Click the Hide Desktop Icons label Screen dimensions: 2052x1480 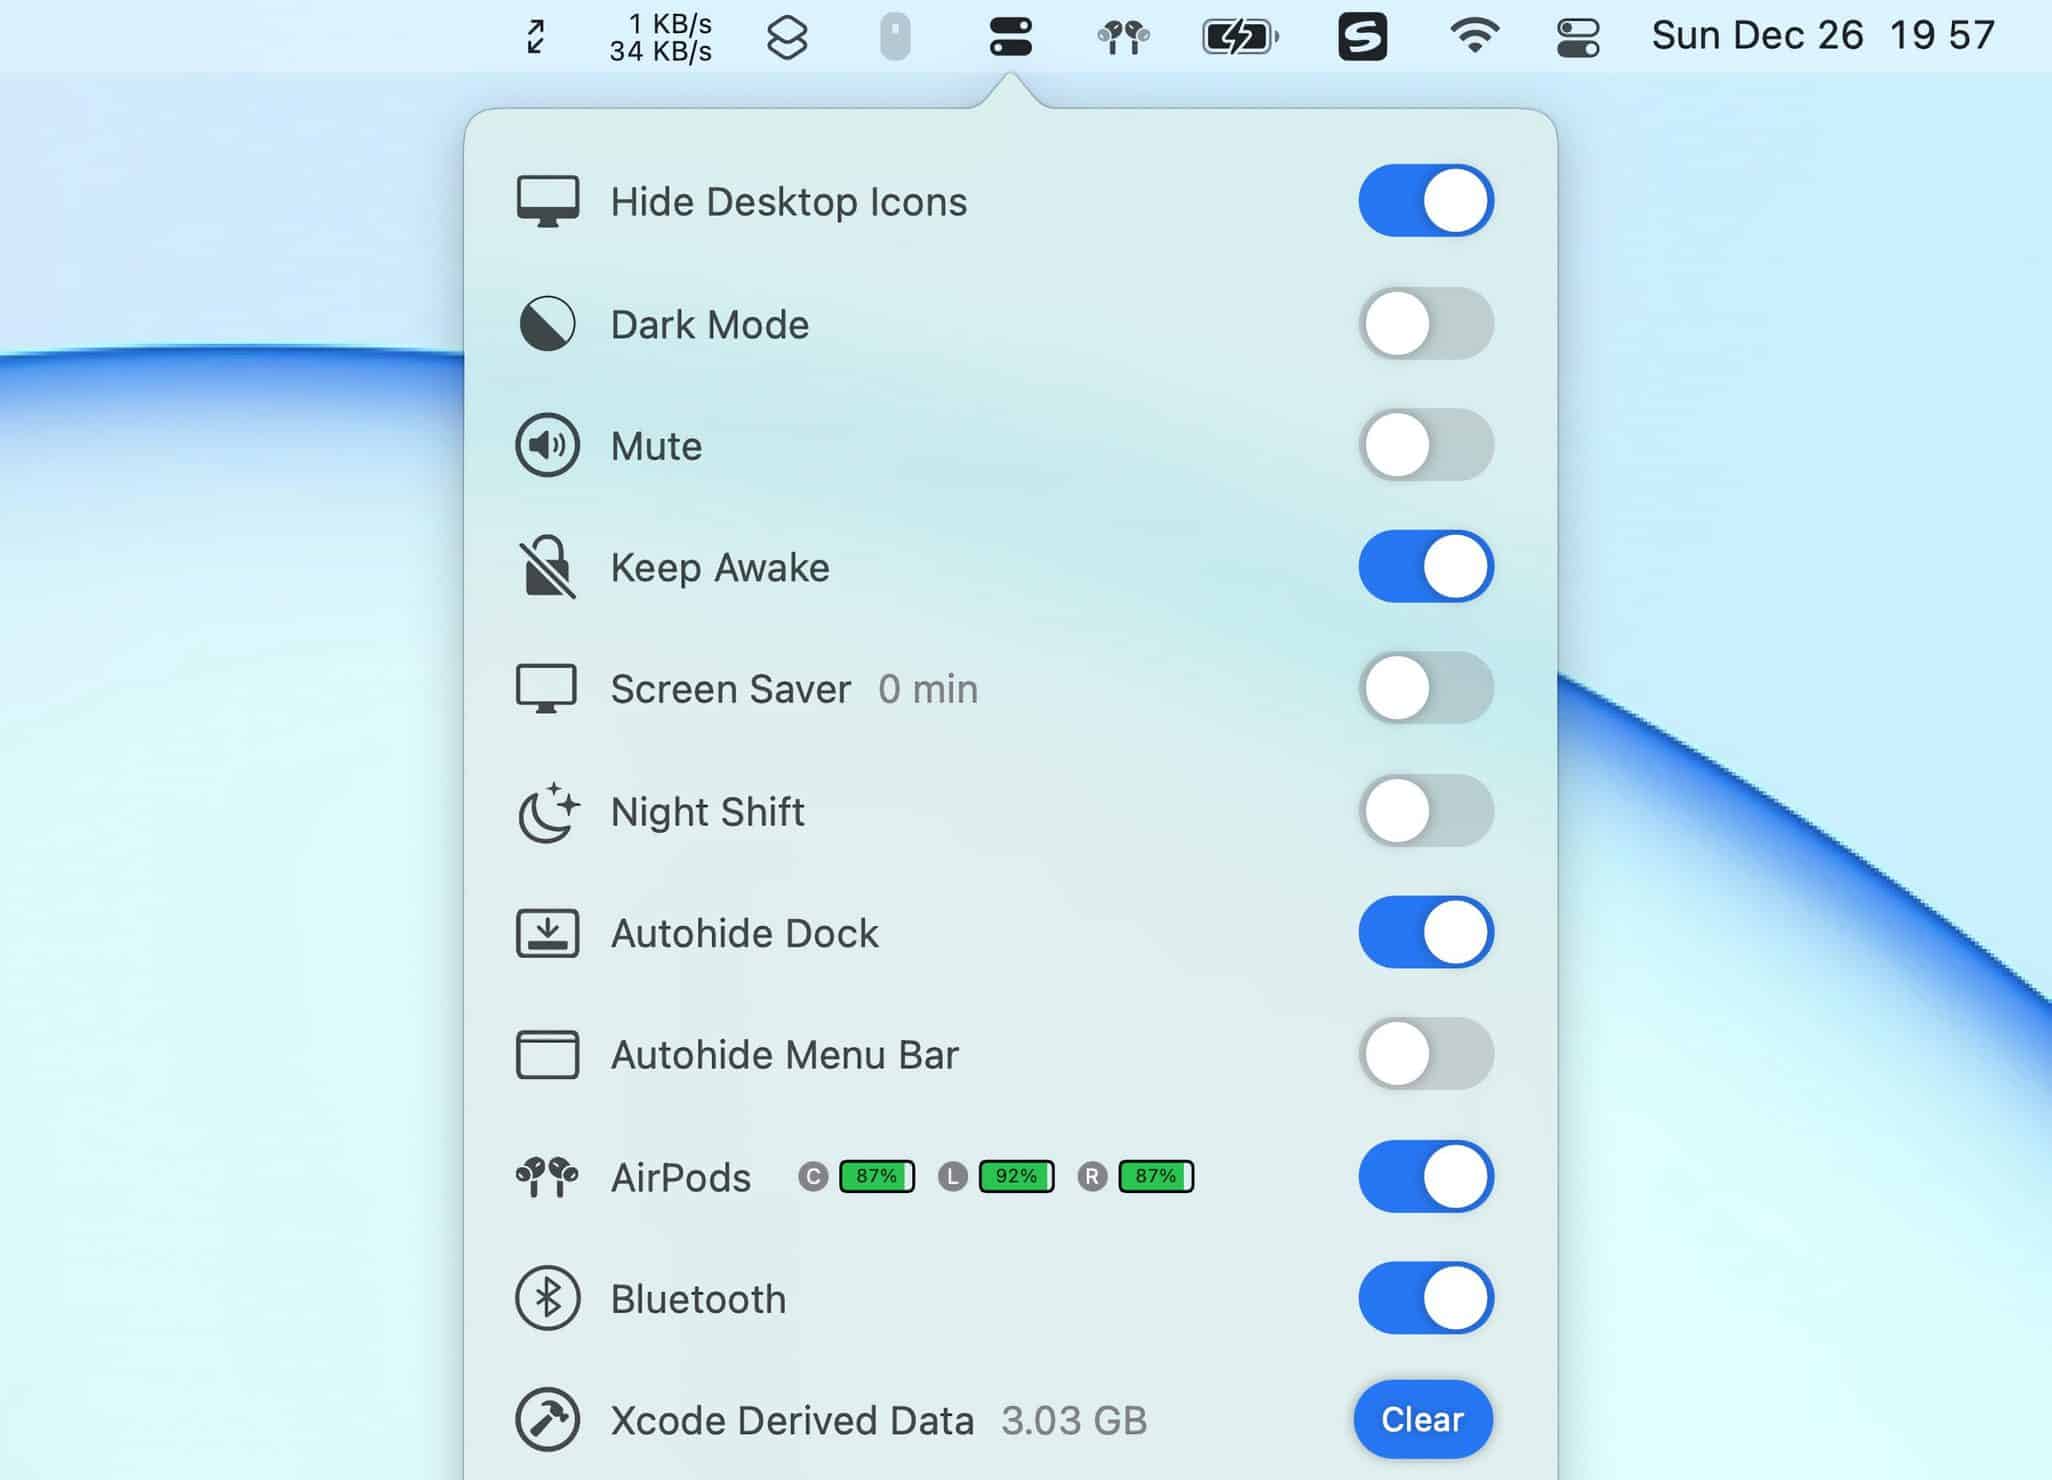coord(789,202)
